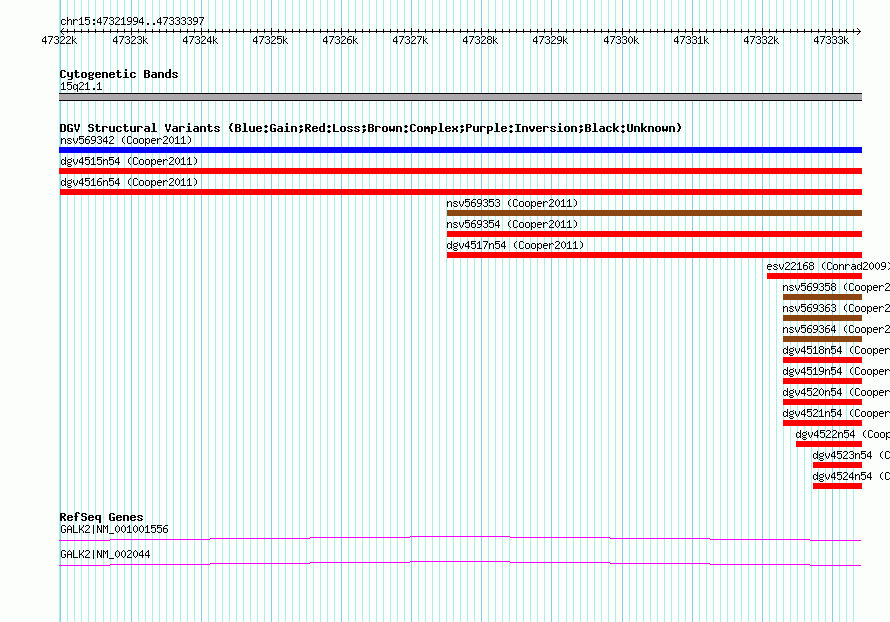Screen dimensions: 890x622
Task: Click the 47328k position on the ruler
Action: (x=480, y=40)
